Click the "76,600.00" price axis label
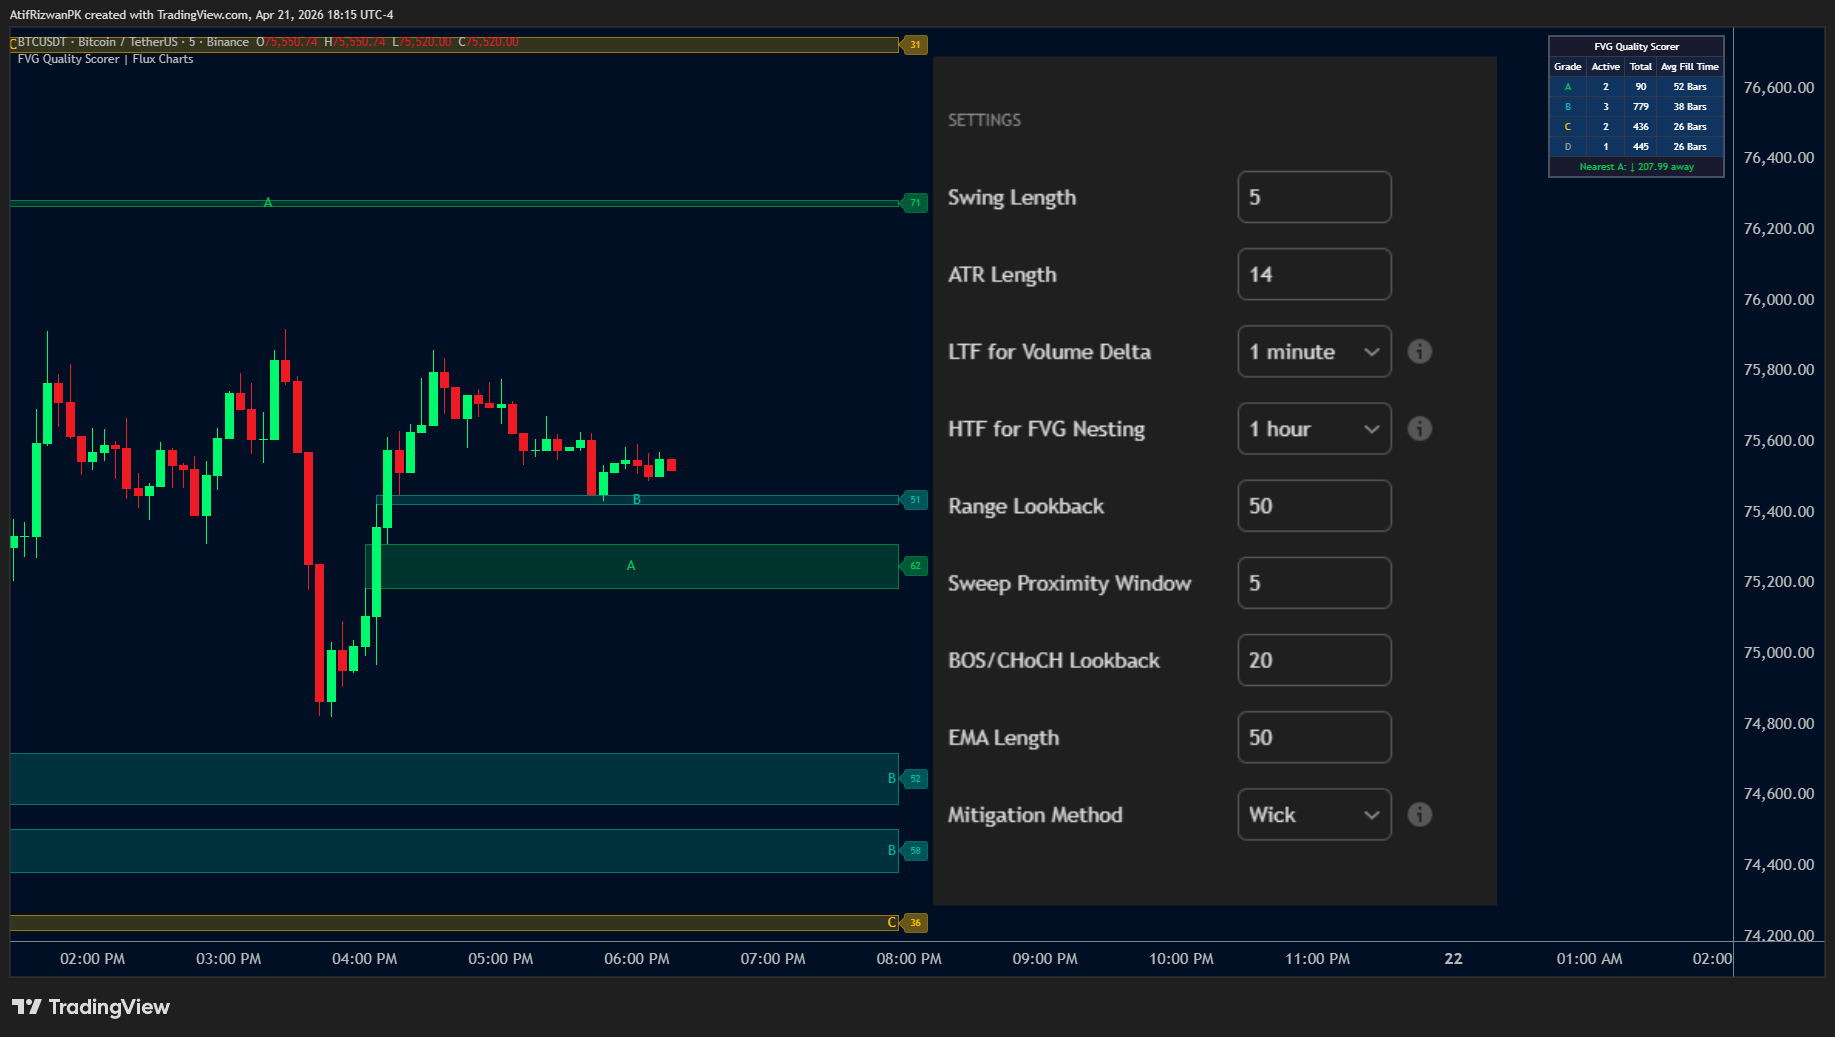The height and width of the screenshot is (1037, 1835). point(1778,88)
